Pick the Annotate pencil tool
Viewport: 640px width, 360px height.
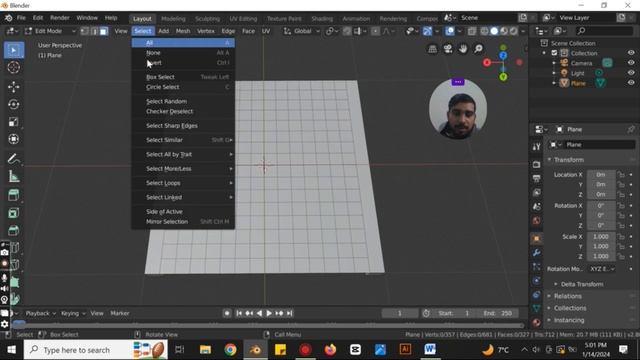14,158
